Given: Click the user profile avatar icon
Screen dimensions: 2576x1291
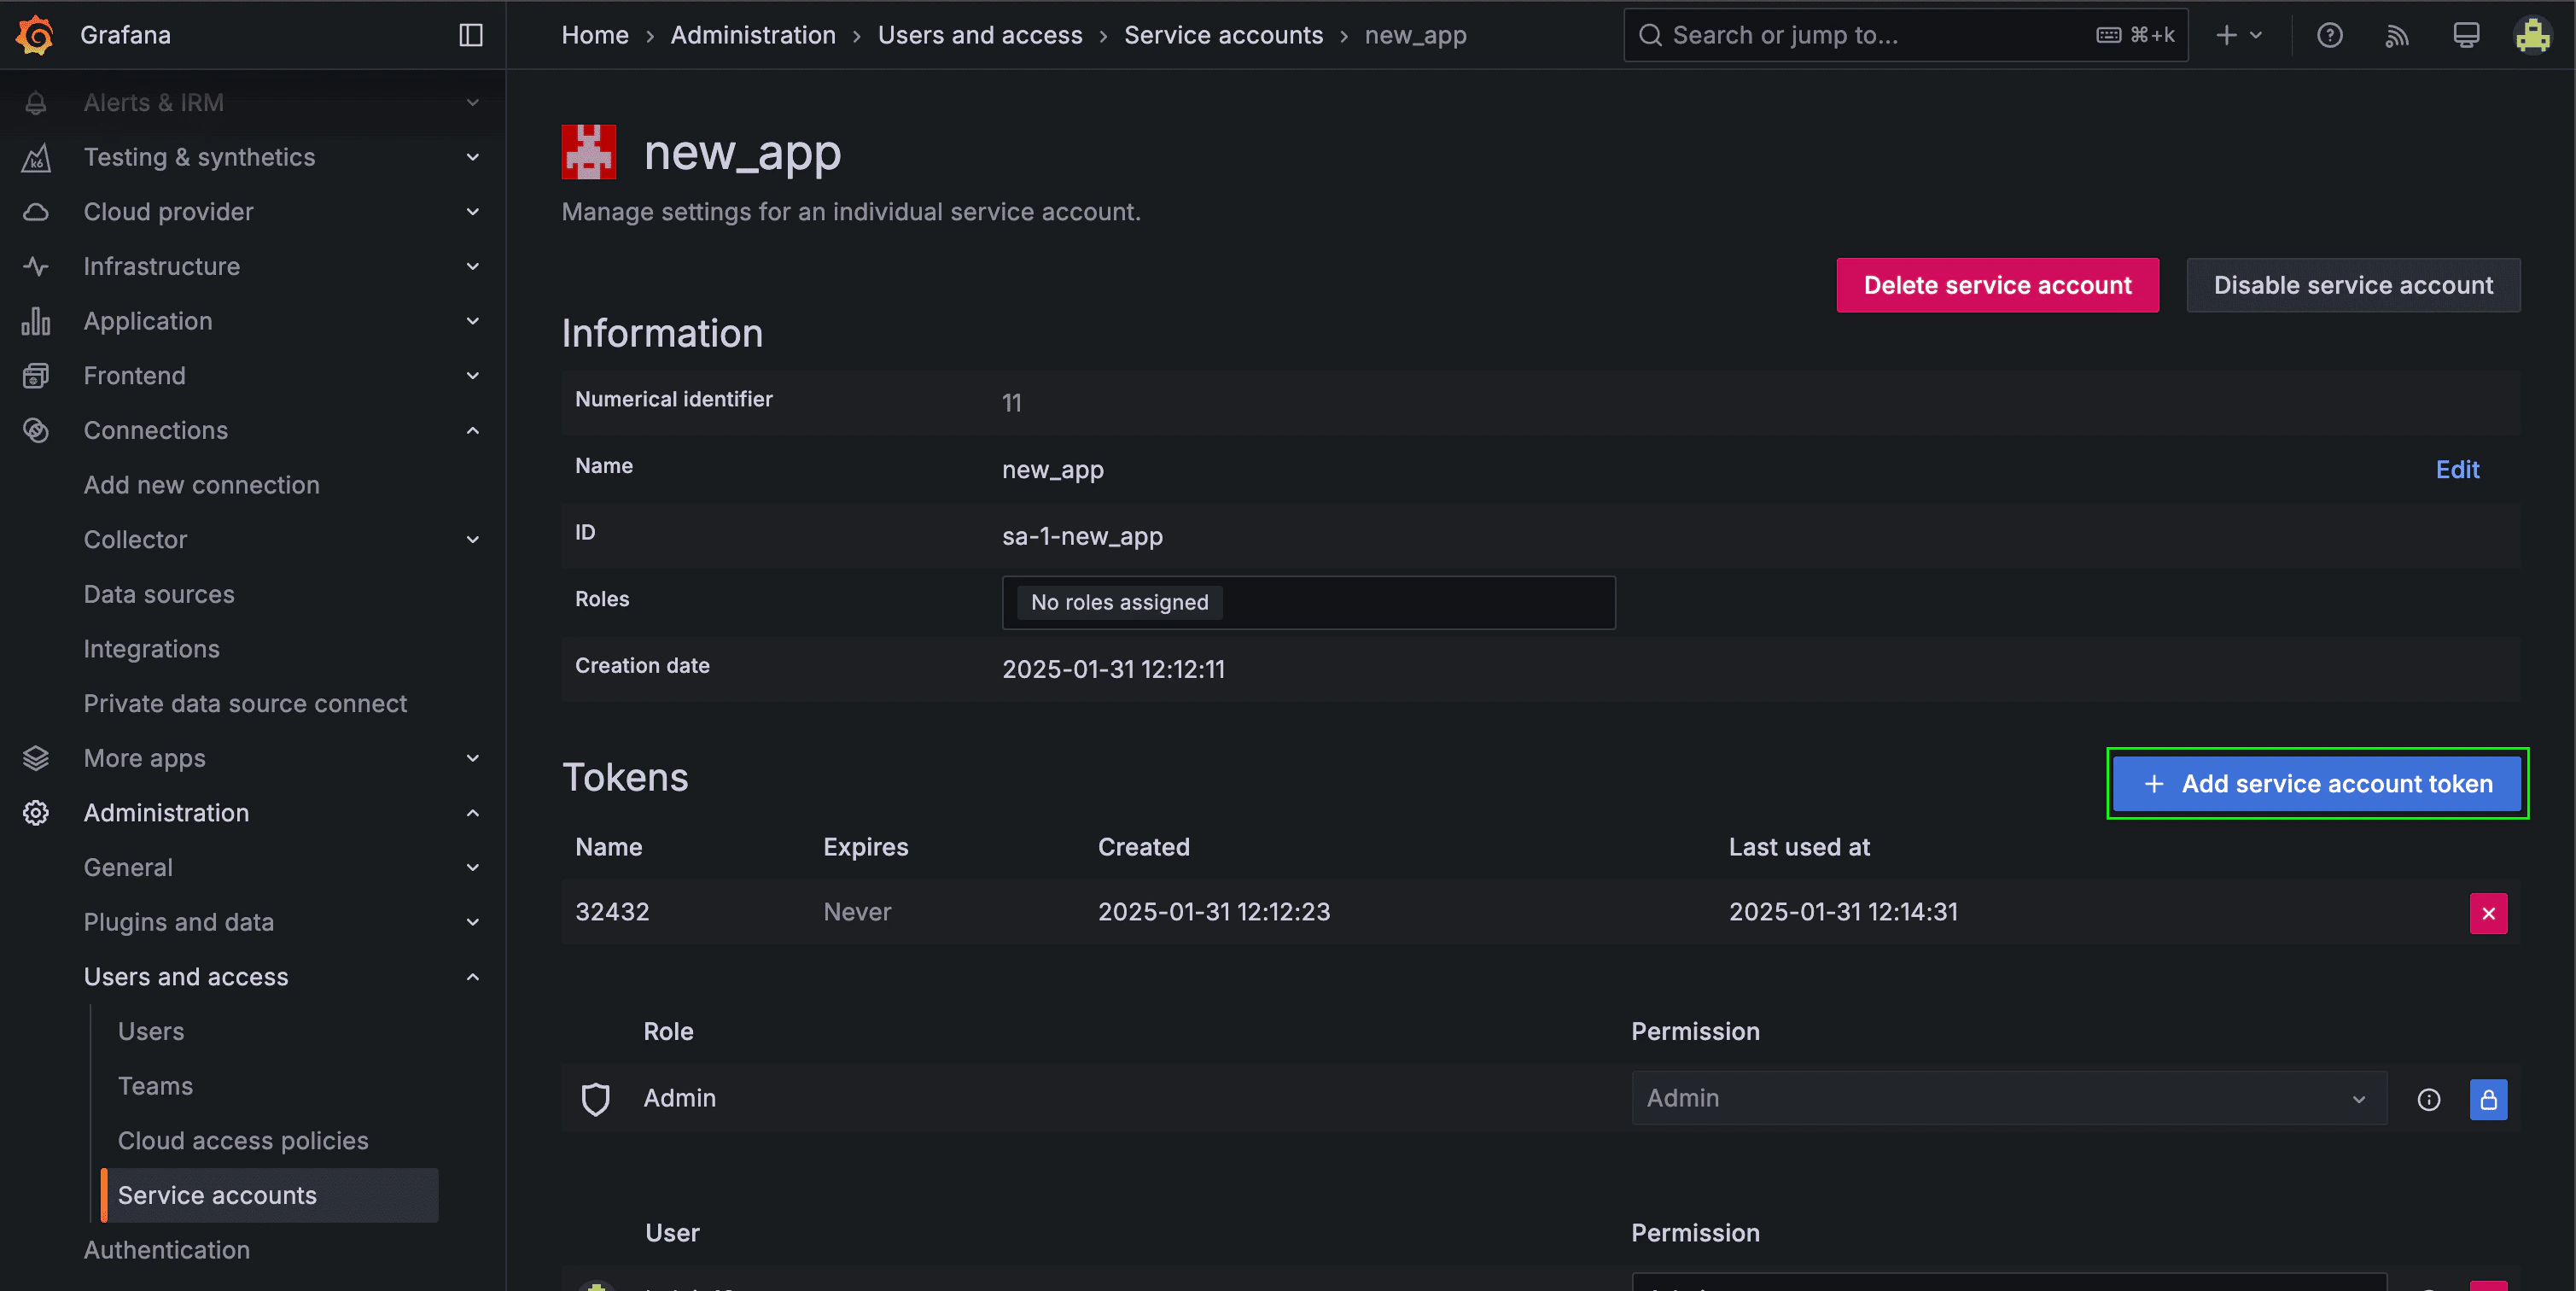Looking at the screenshot, I should (x=2532, y=35).
